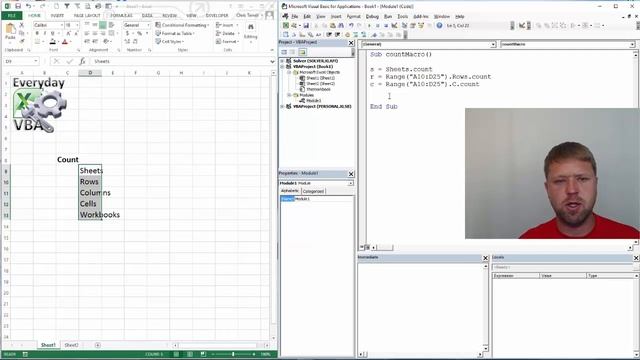Image resolution: width=640 pixels, height=360 pixels.
Task: Select cell containing Workbooks
Action: pyautogui.click(x=90, y=215)
